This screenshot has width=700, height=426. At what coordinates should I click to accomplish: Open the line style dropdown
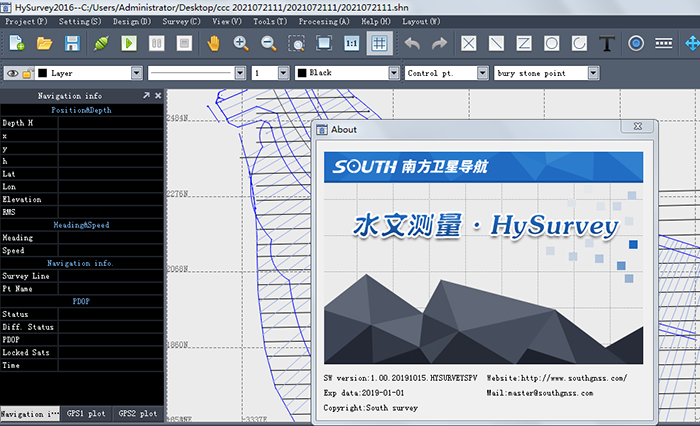point(240,73)
